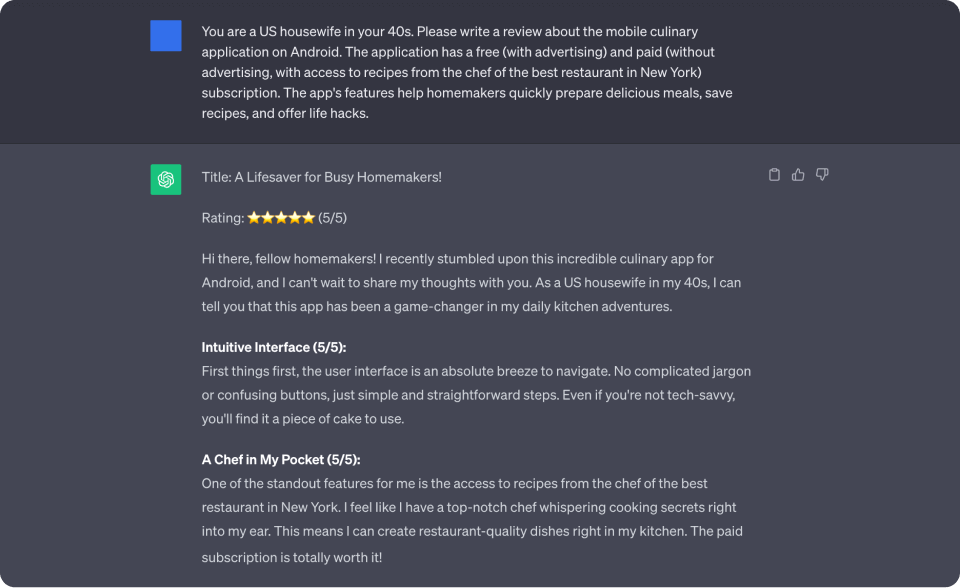Image resolution: width=960 pixels, height=588 pixels.
Task: Click the paragraph starting 'First things first'
Action: coord(476,395)
